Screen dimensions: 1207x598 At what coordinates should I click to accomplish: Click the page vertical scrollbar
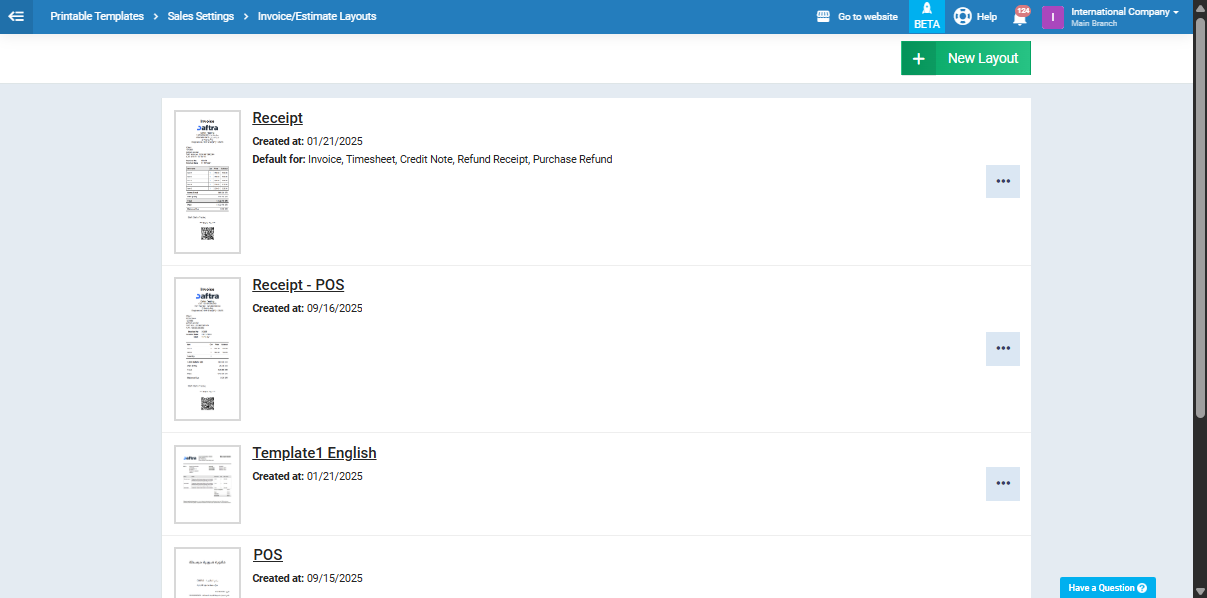1200,230
